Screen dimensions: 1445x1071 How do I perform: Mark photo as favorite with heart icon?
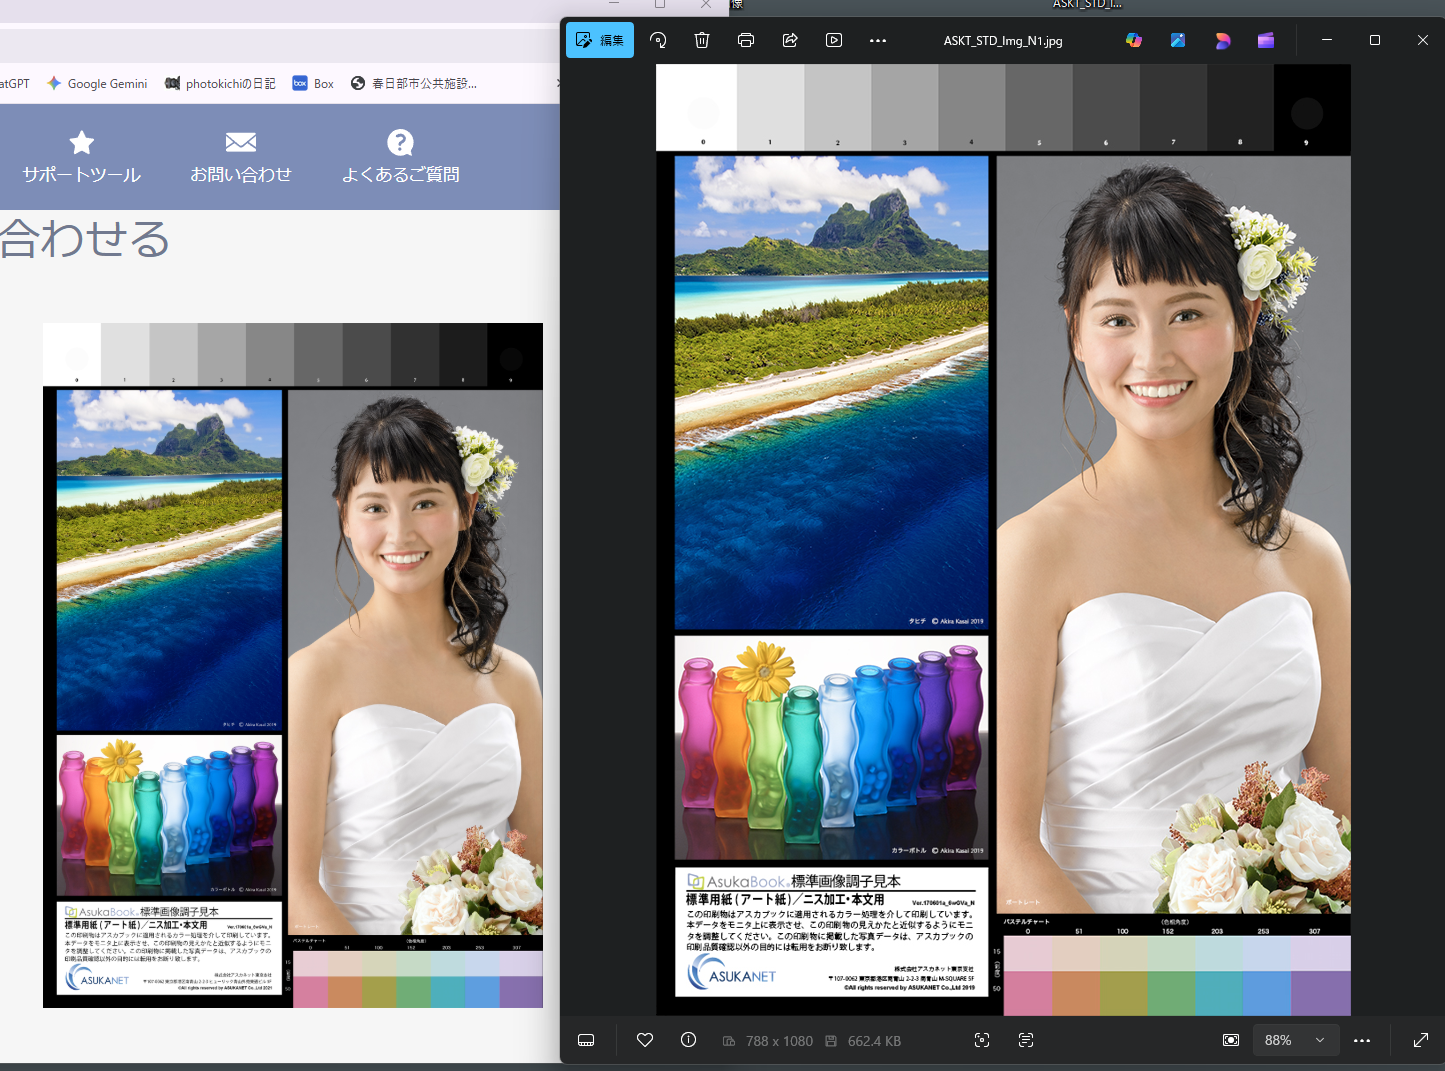pyautogui.click(x=645, y=1040)
